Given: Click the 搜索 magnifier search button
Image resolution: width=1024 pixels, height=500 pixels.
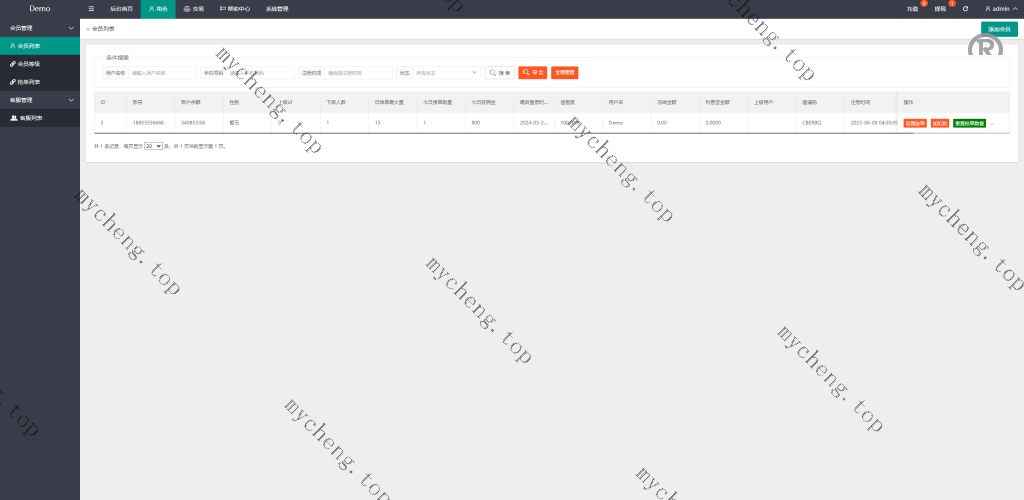Looking at the screenshot, I should [x=499, y=73].
